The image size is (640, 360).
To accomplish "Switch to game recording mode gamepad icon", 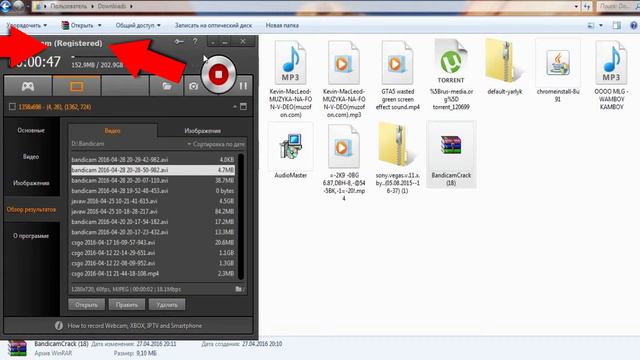I will point(28,86).
